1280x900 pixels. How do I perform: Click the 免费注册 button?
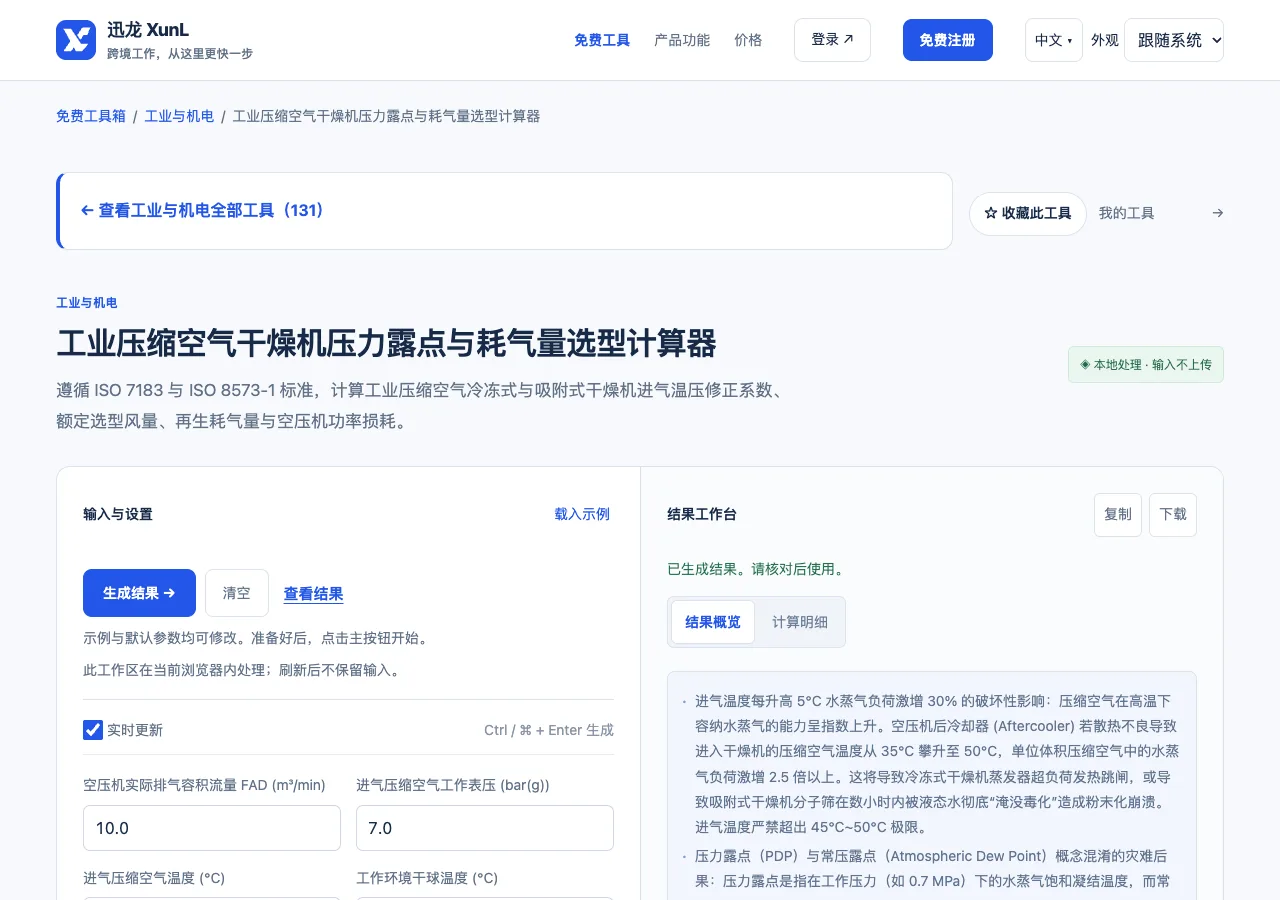pyautogui.click(x=948, y=40)
